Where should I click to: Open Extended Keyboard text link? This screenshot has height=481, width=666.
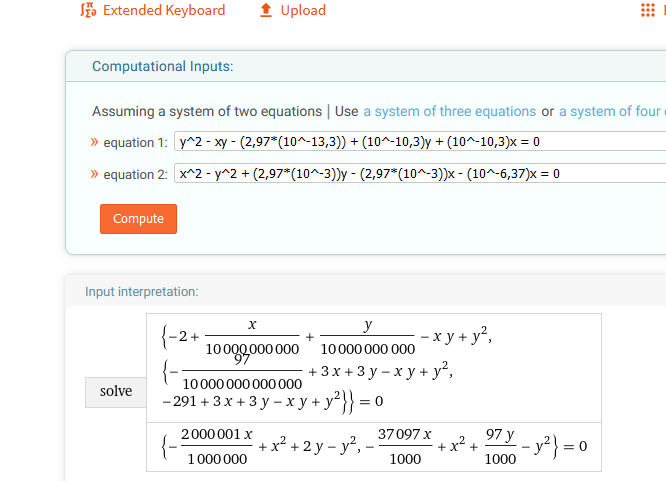[x=164, y=10]
